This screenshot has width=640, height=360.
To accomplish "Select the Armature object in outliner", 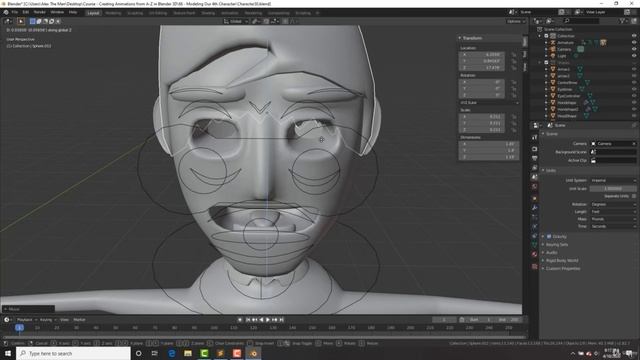I will pyautogui.click(x=565, y=42).
